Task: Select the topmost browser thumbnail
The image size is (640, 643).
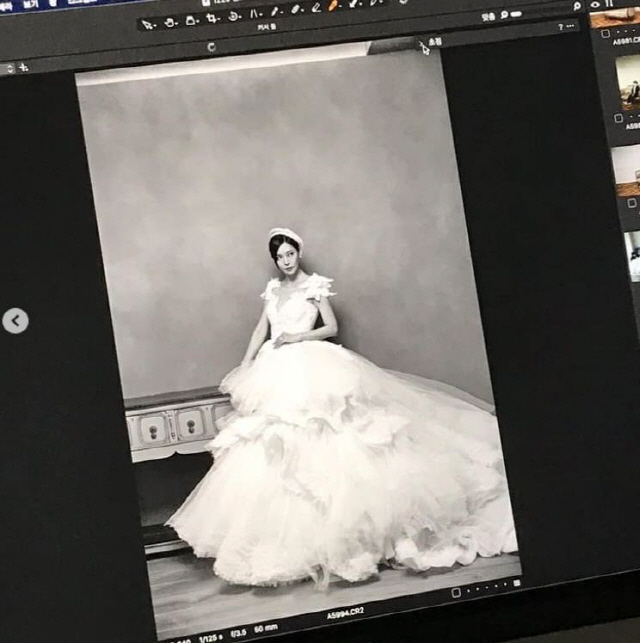Action: 615,16
